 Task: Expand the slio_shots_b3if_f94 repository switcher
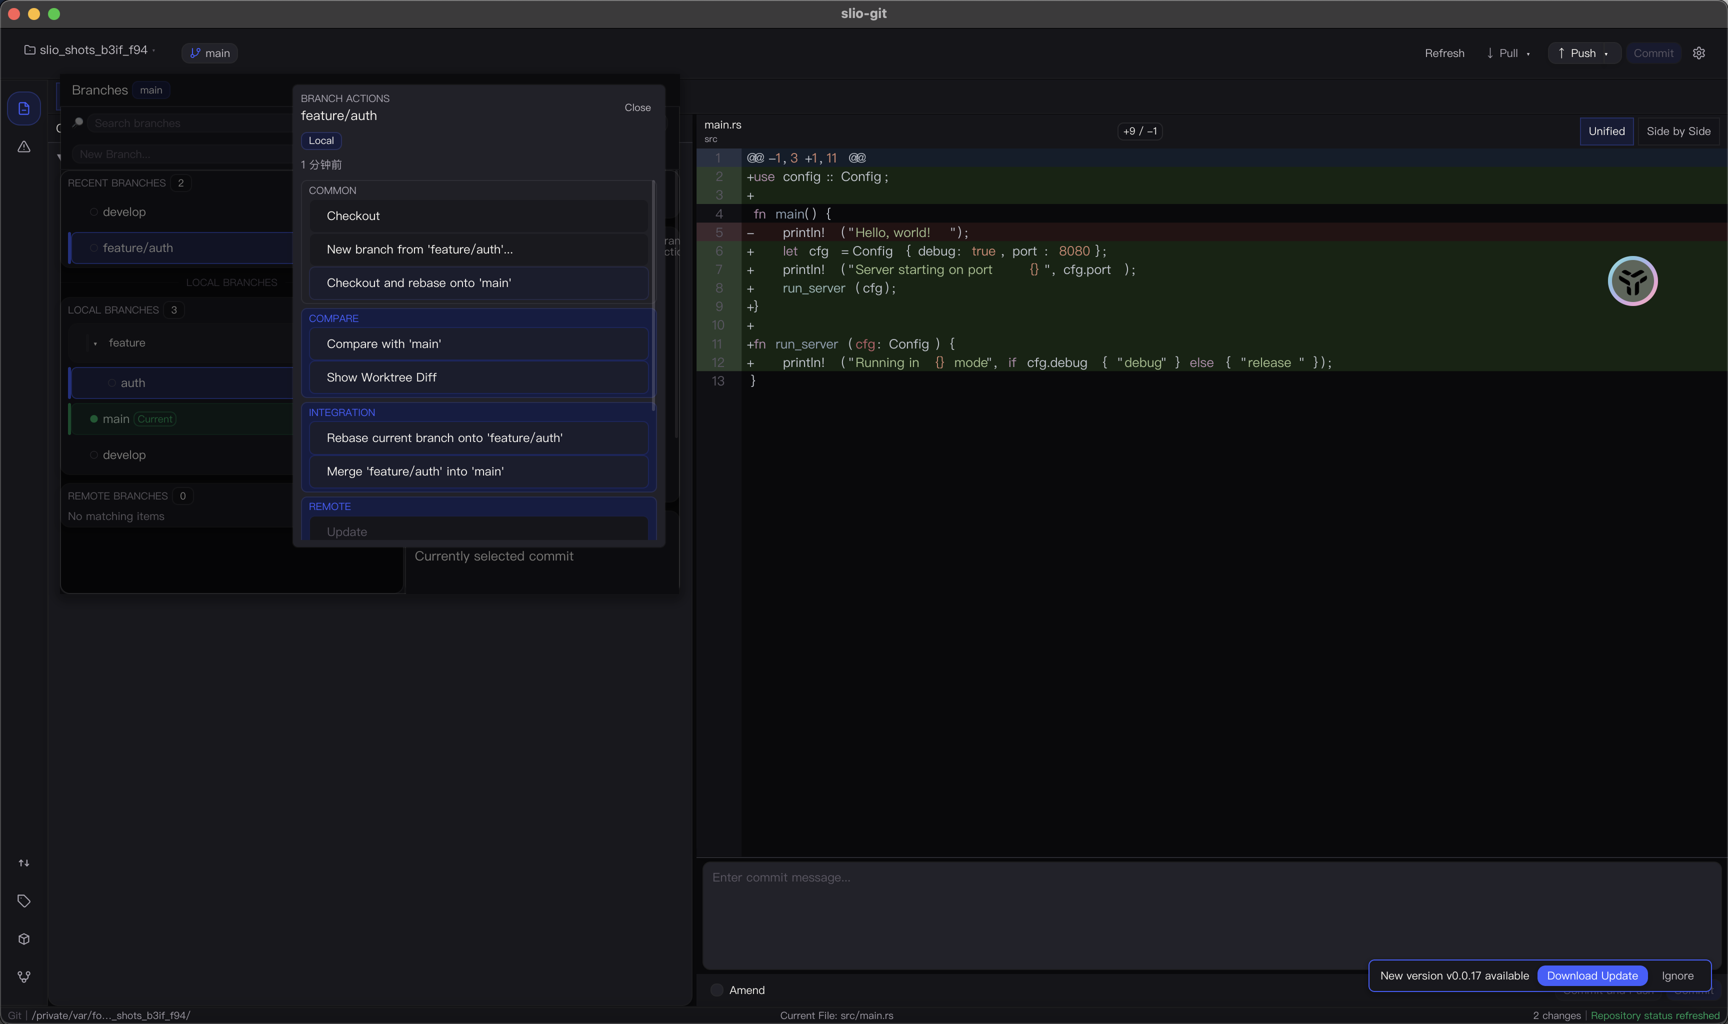pos(154,49)
